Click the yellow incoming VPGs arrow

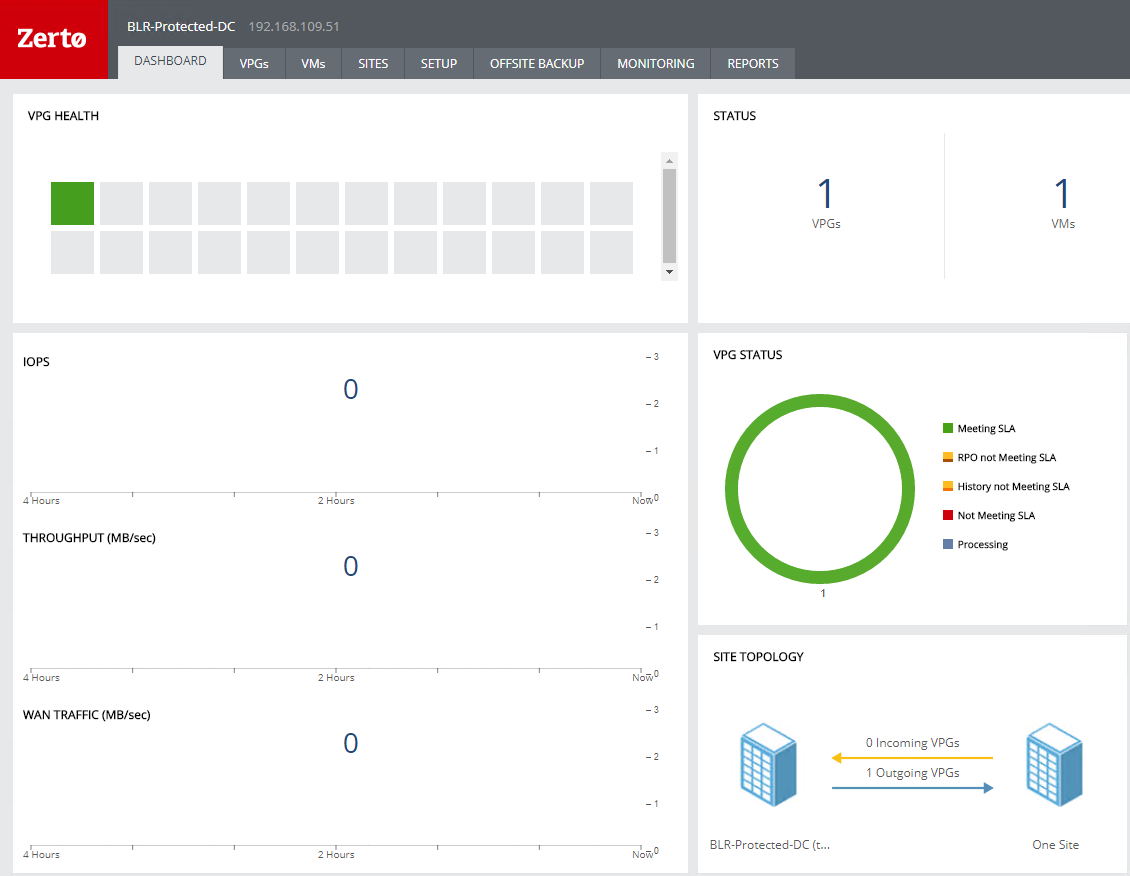point(912,758)
